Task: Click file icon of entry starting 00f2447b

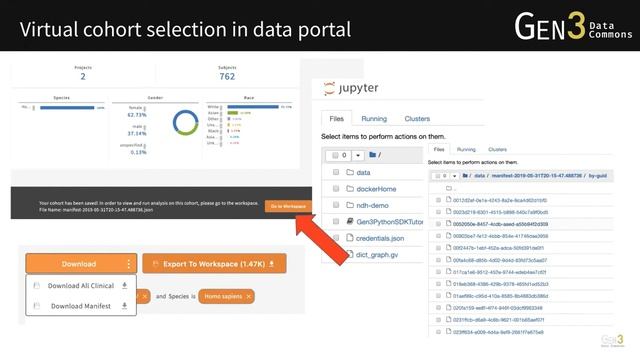Action: point(449,247)
